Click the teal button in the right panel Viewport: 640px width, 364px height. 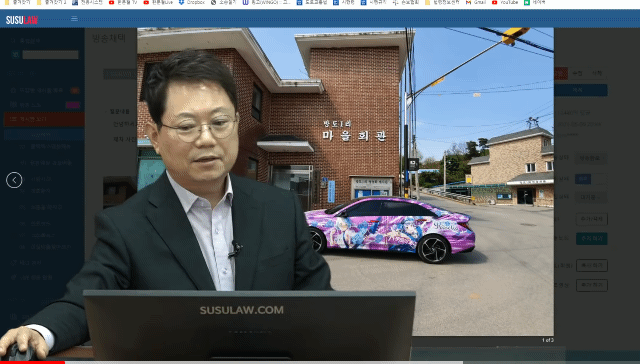click(591, 238)
